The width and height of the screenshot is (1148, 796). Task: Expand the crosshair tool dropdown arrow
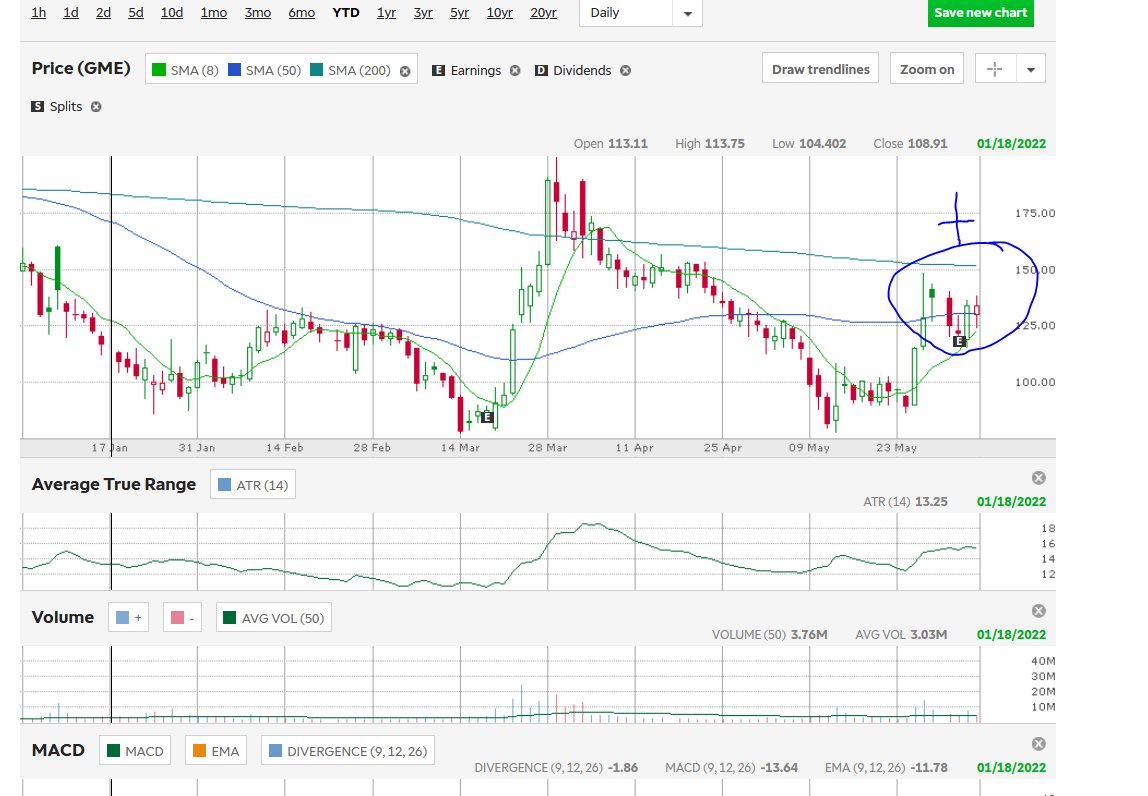click(1031, 70)
